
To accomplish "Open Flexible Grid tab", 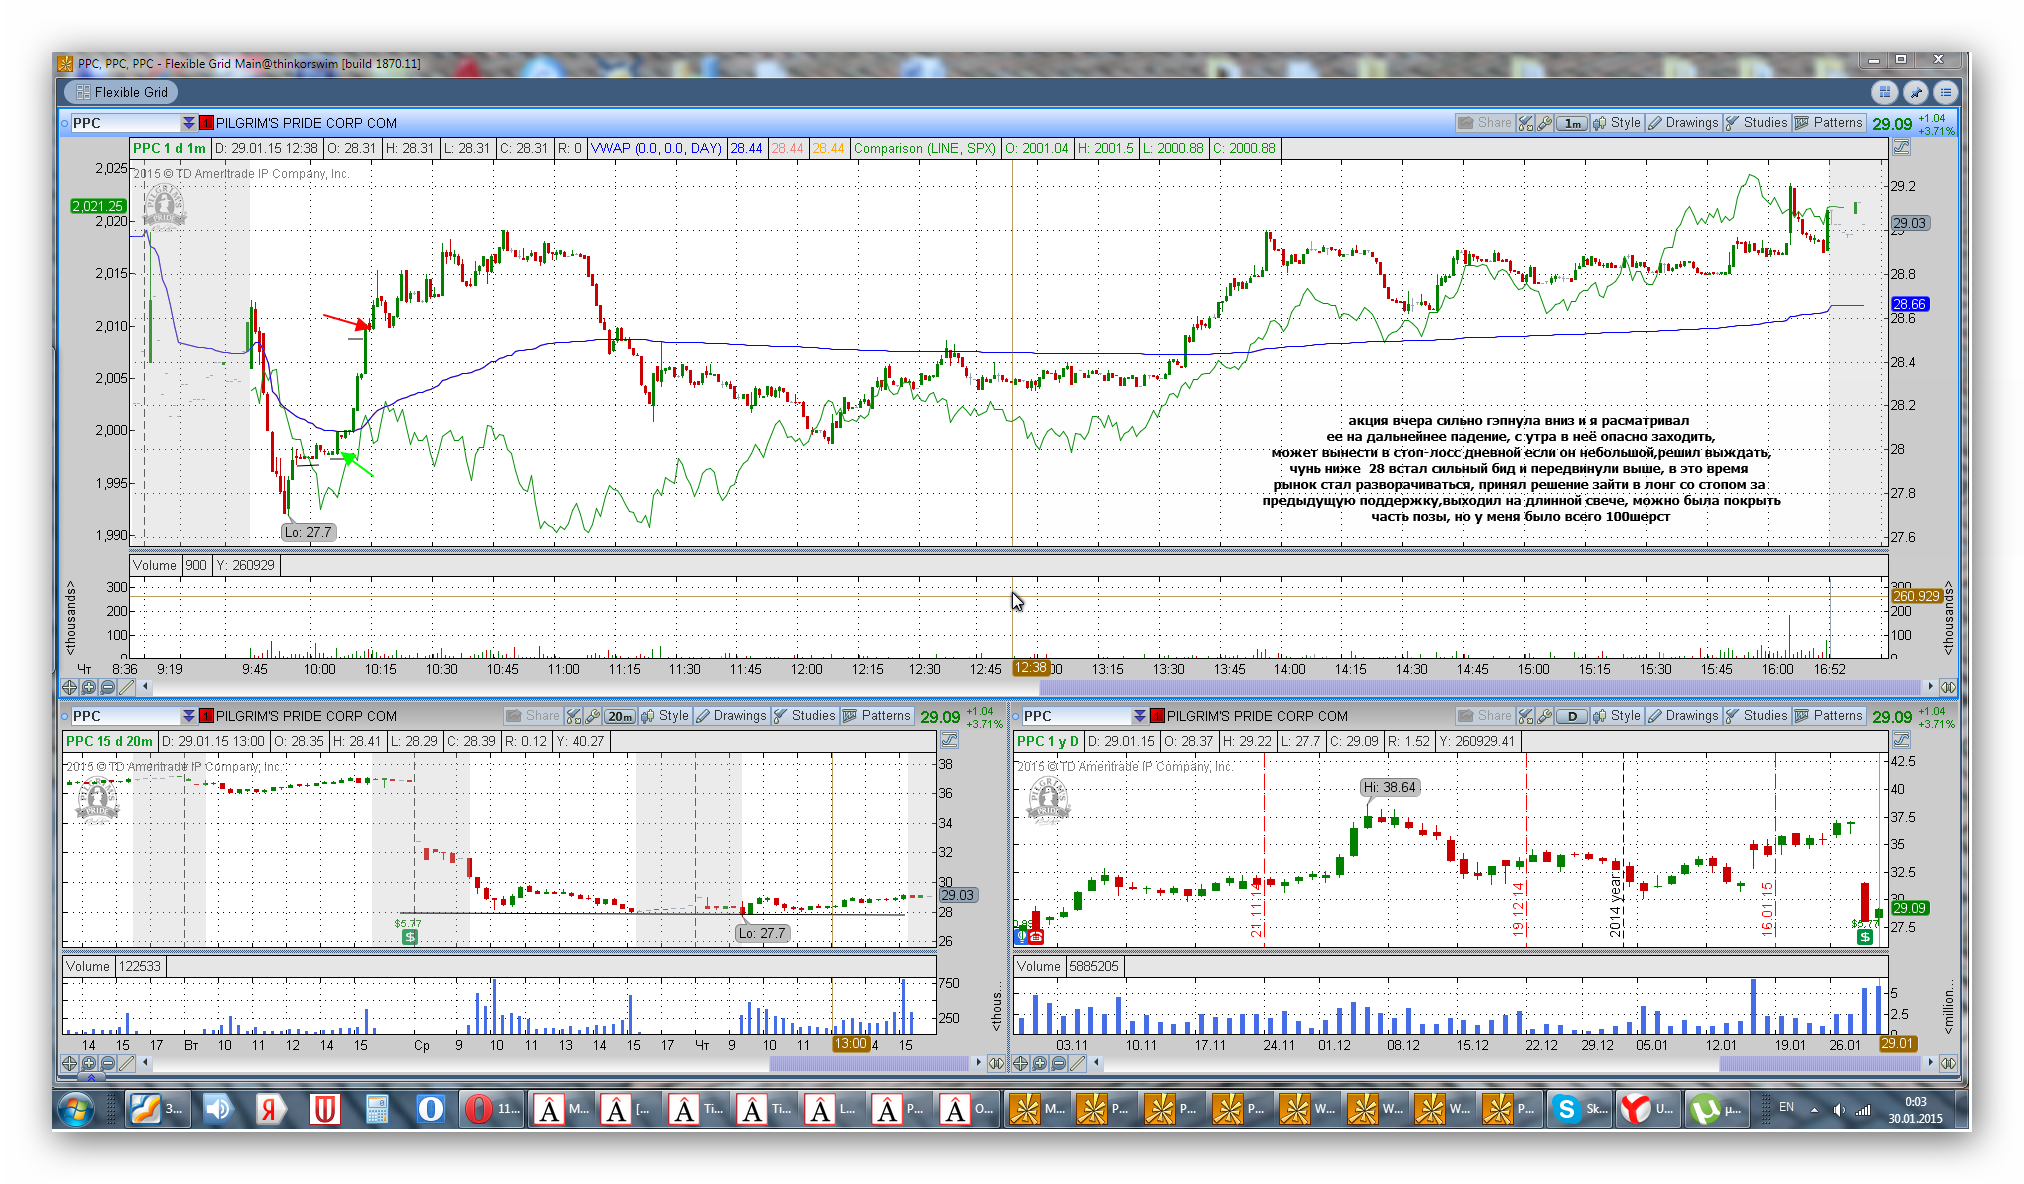I will coord(121,92).
